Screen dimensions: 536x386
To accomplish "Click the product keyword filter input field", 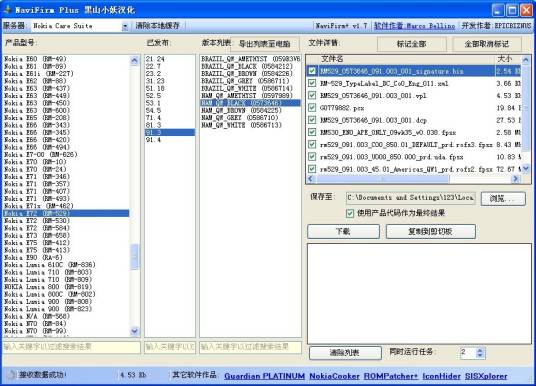I will (x=71, y=347).
